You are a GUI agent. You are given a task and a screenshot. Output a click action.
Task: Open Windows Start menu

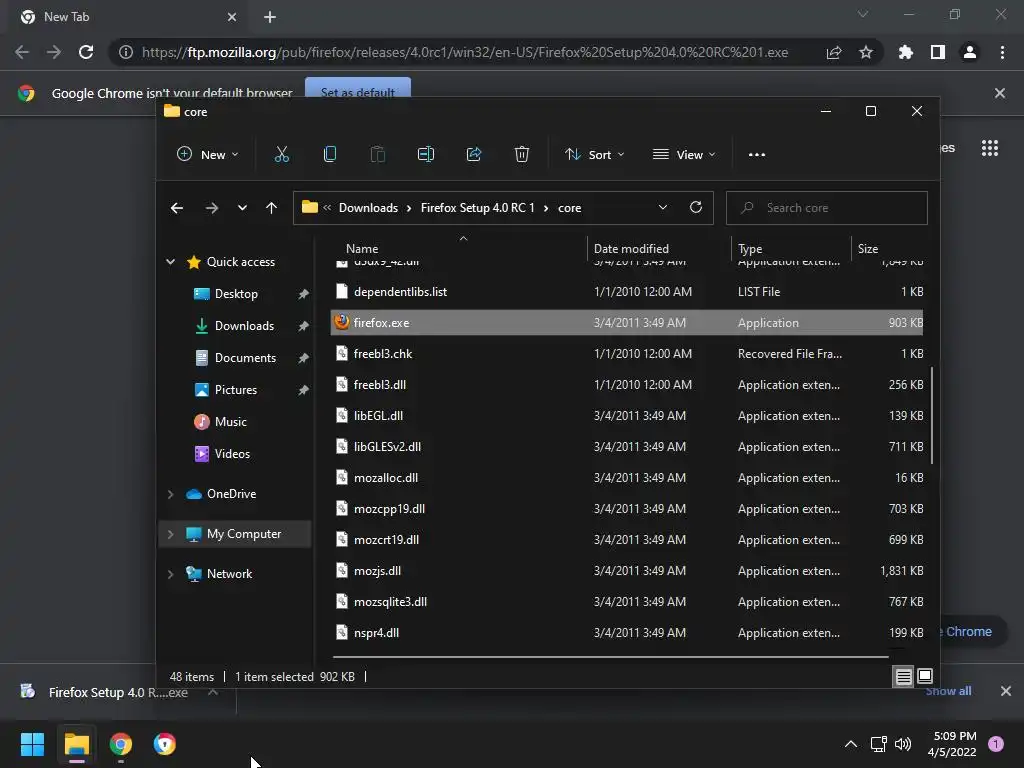tap(32, 744)
